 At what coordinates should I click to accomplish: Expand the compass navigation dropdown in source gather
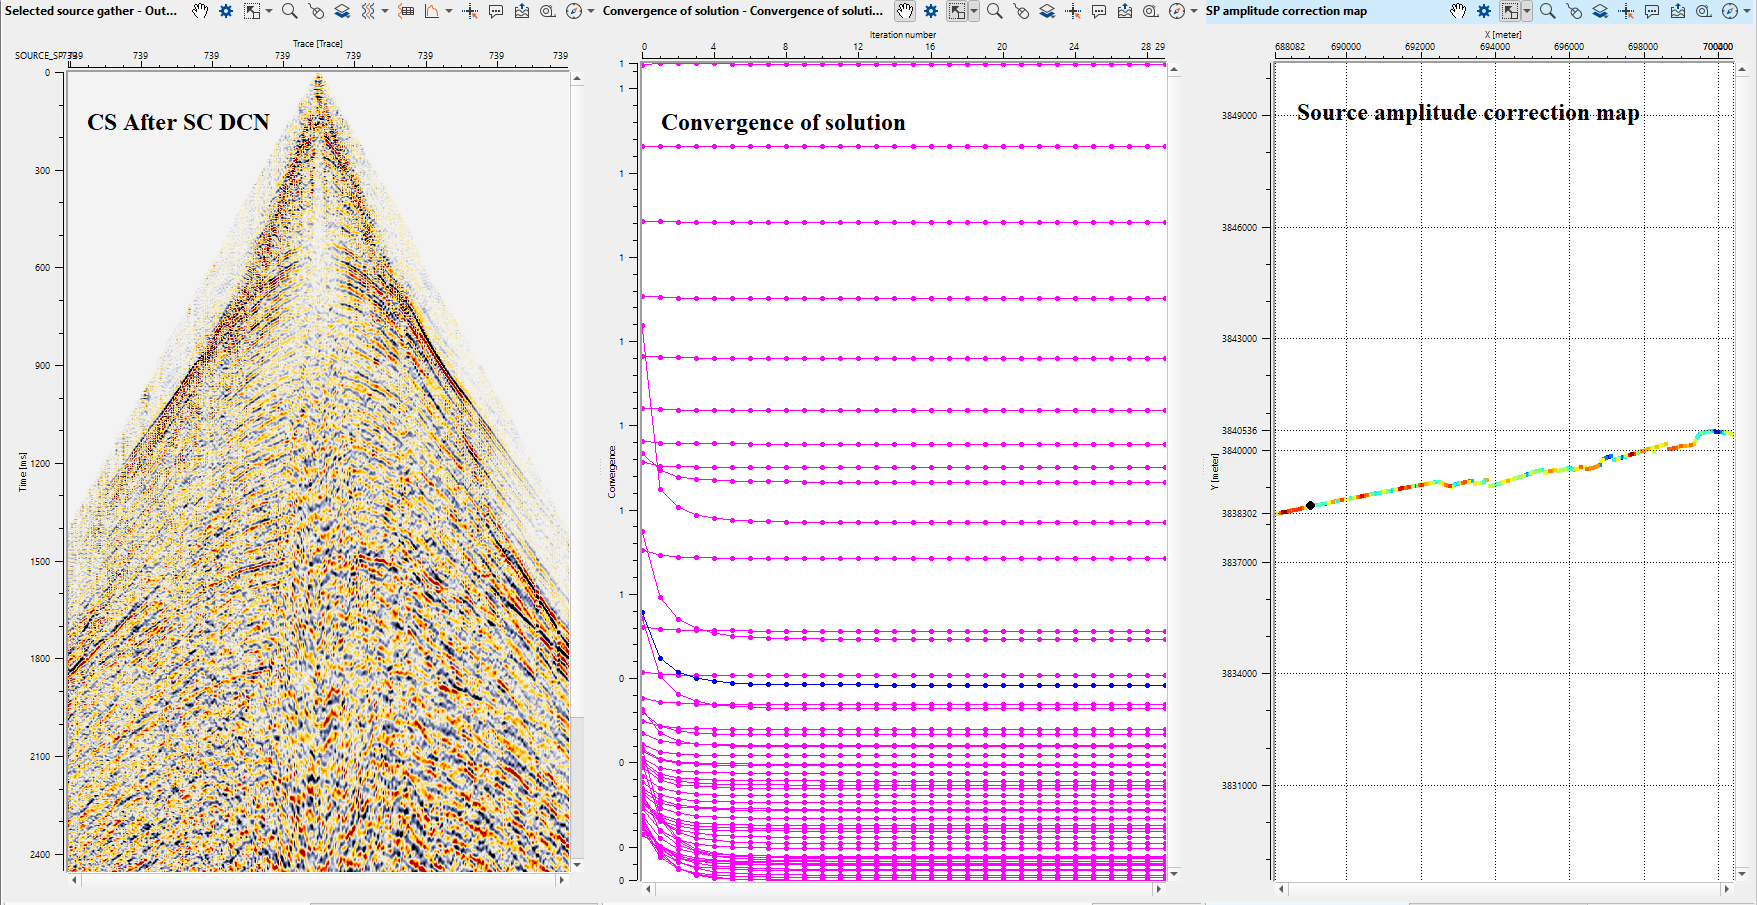tap(591, 11)
